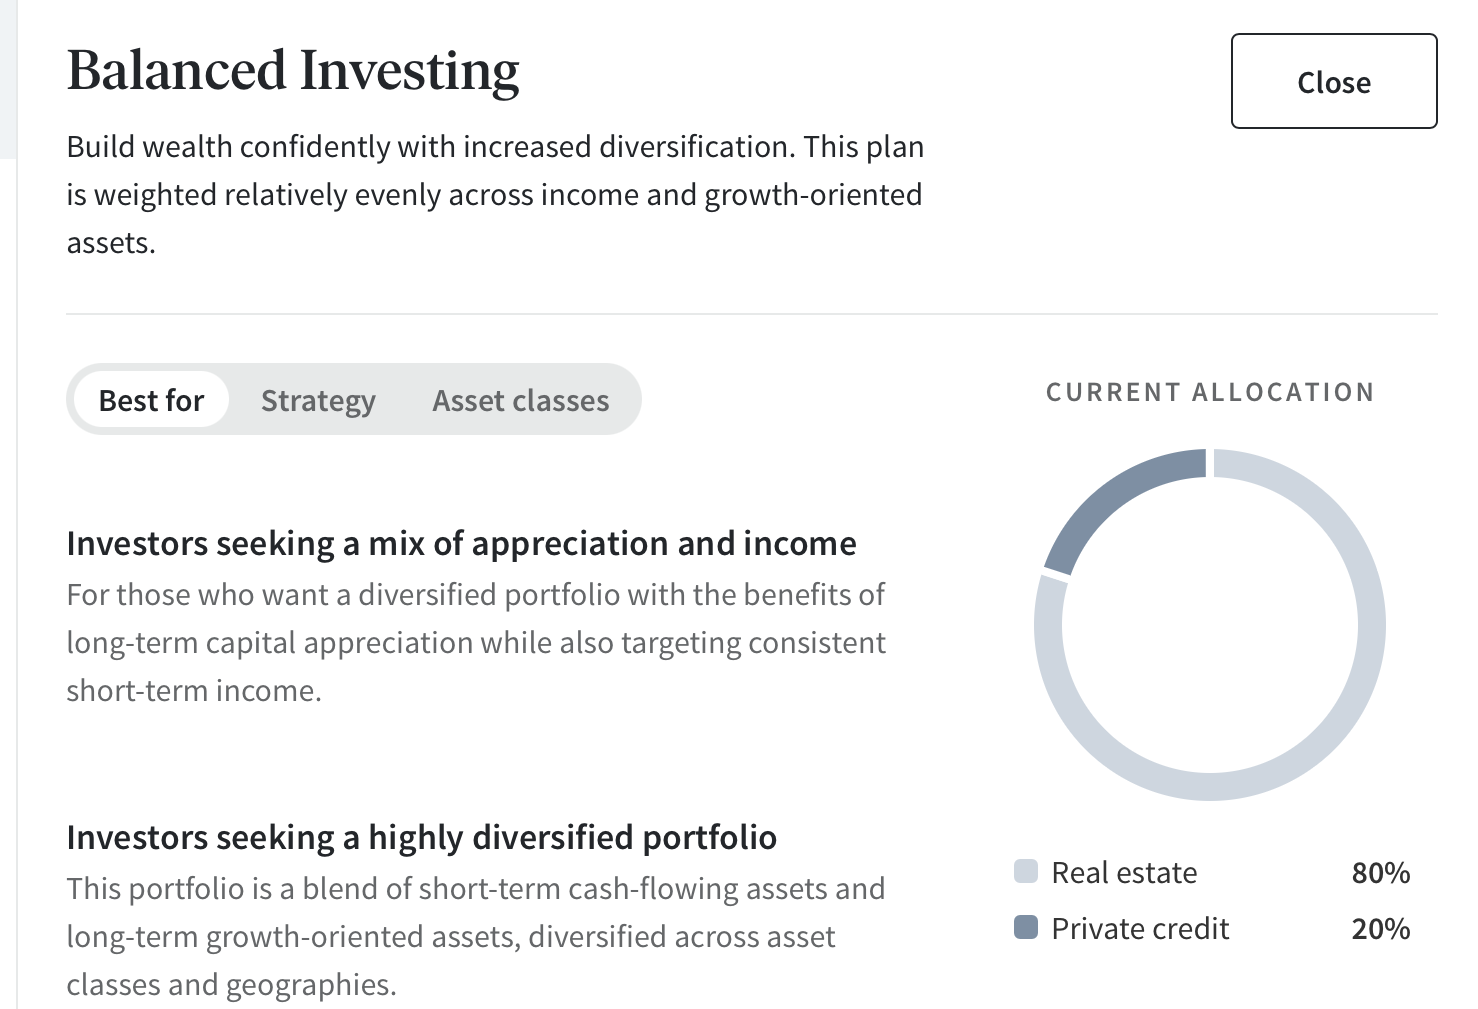The width and height of the screenshot is (1478, 1009).
Task: Switch to the Strategy tab
Action: tap(318, 400)
